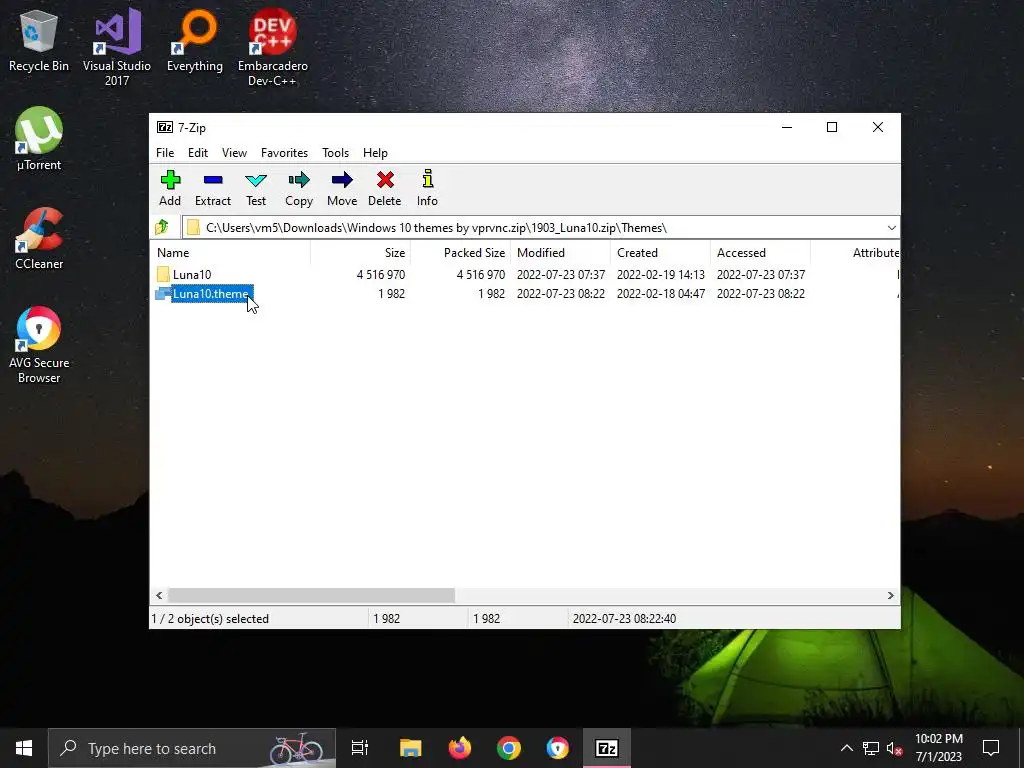Sort by Accessed column header
The width and height of the screenshot is (1024, 768).
tap(760, 253)
